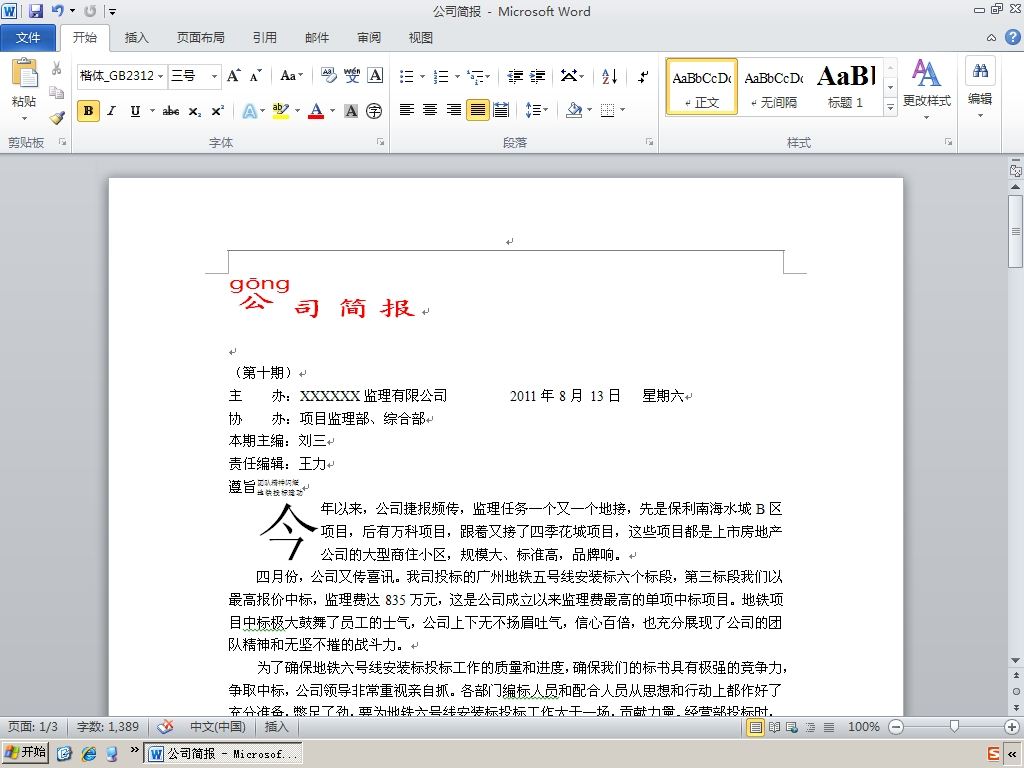Click the Copy icon in clipboard group

57,92
